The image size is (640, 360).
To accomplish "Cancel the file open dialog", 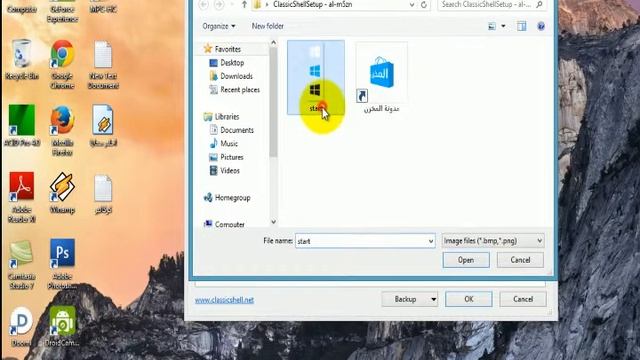I will 520,260.
